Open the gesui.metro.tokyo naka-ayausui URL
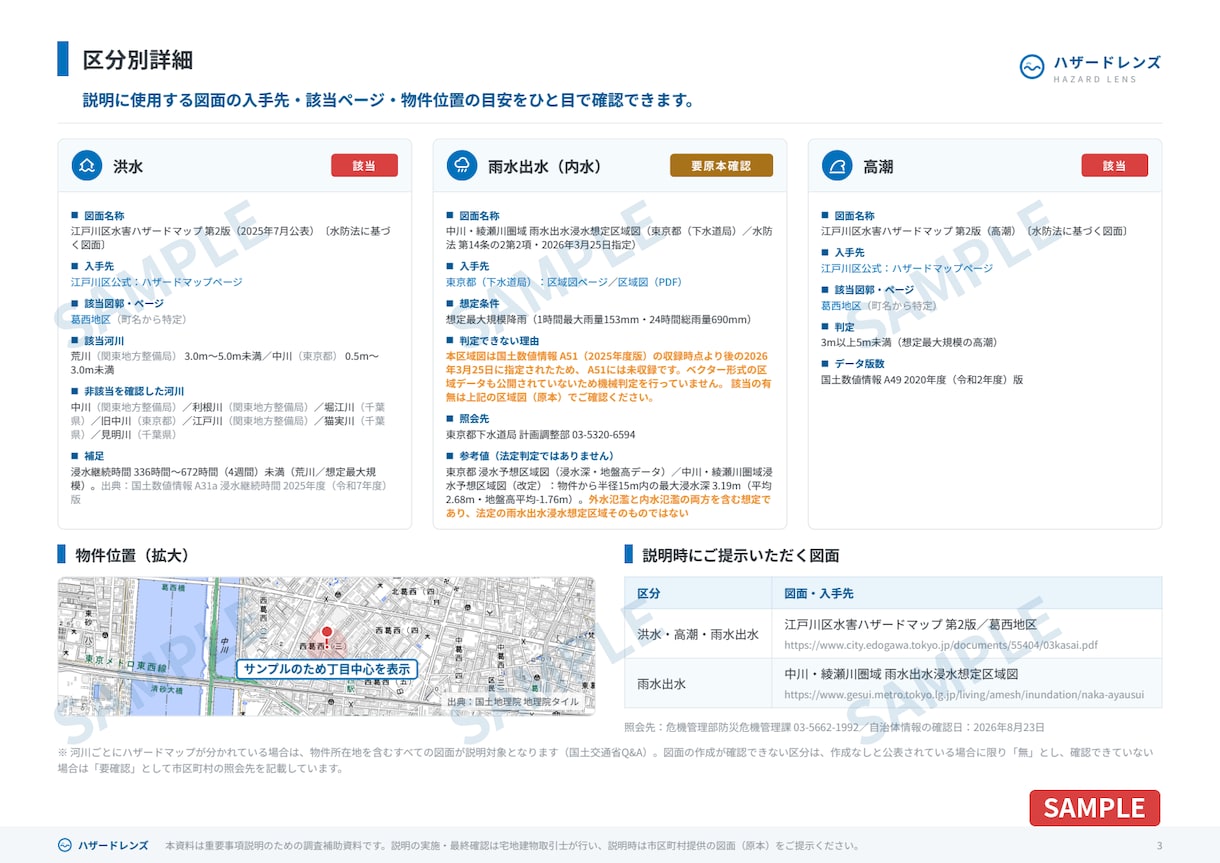Image resolution: width=1220 pixels, height=863 pixels. point(964,695)
